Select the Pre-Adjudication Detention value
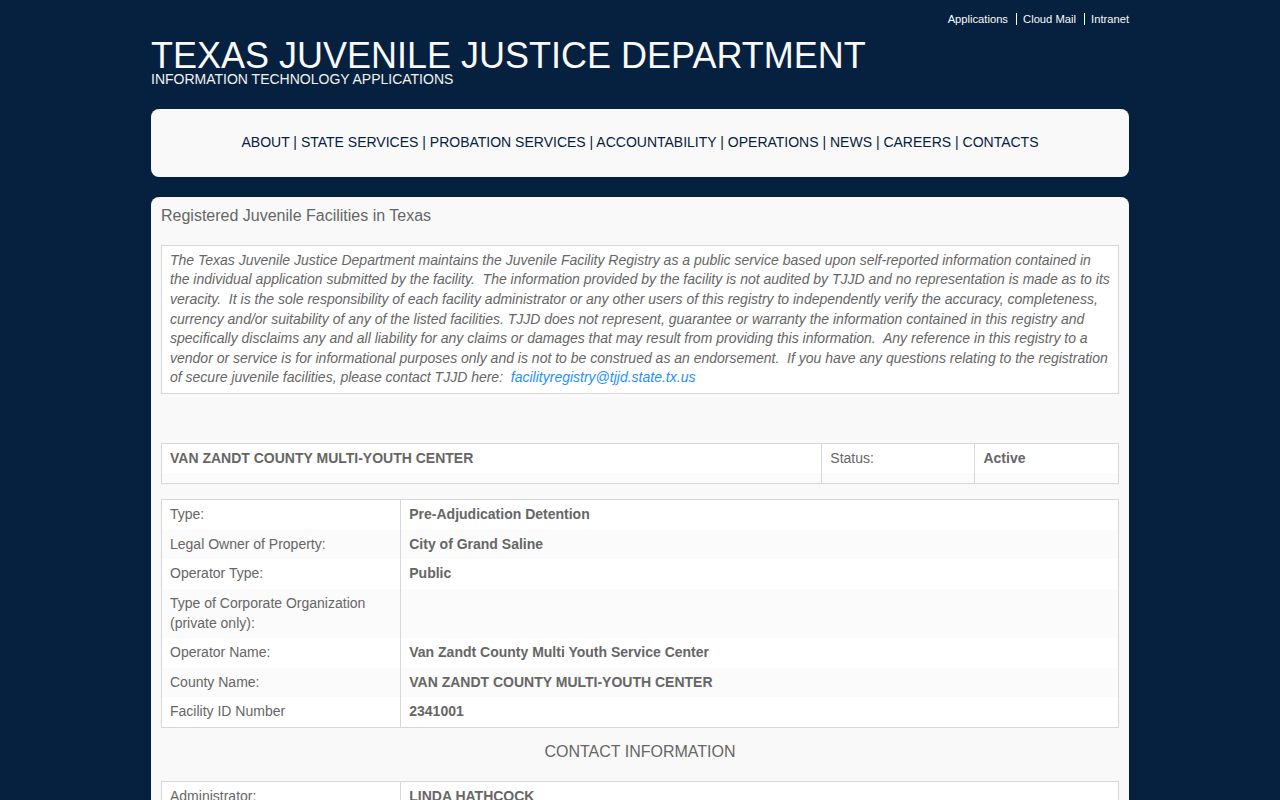Screen dimensions: 1280x800 pos(499,514)
